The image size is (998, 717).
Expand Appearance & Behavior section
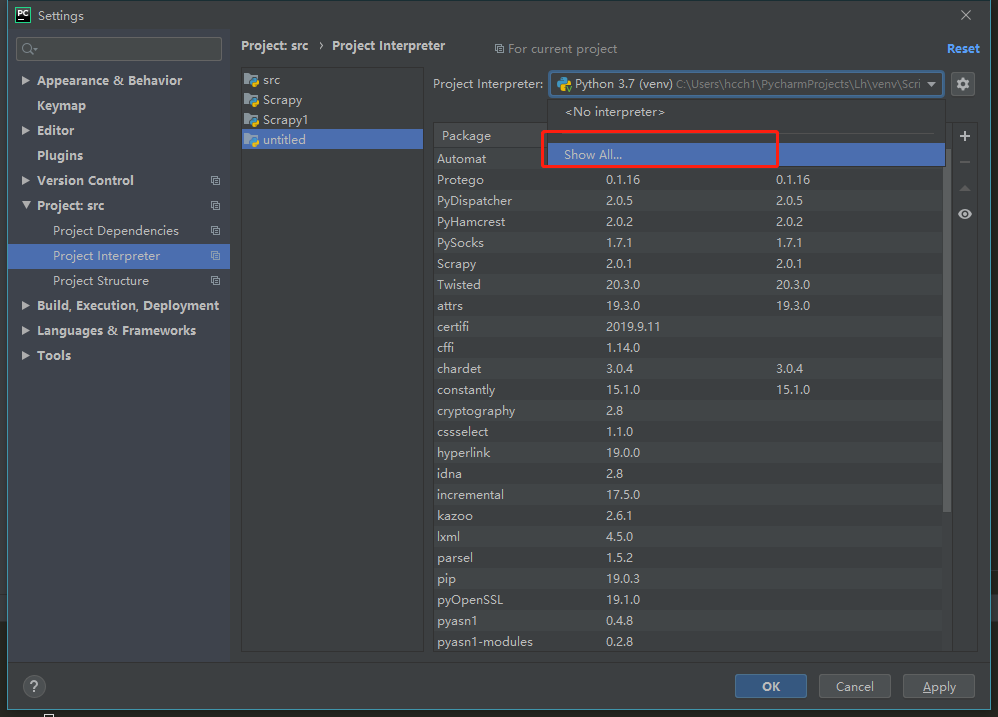click(25, 80)
